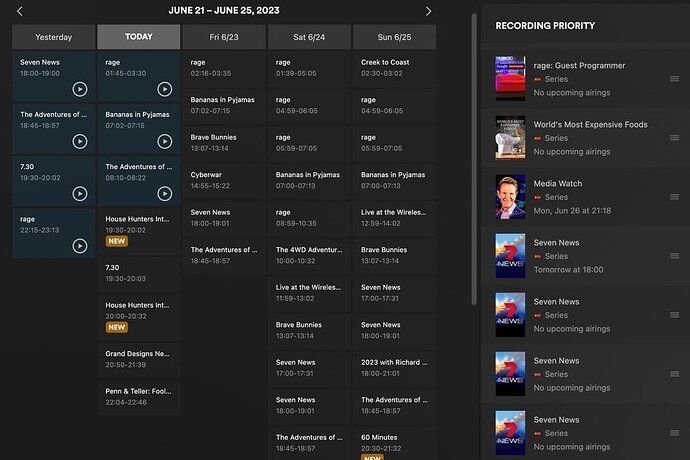Open Sunday's Creek to Coast 02:30-03:02 entry
The height and width of the screenshot is (460, 690).
(394, 68)
